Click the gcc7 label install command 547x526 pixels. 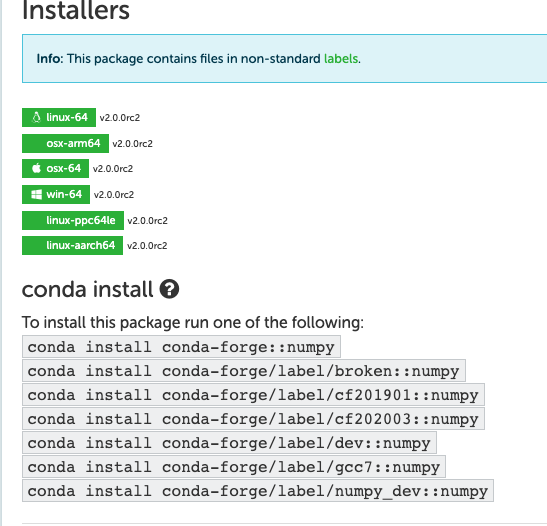[234, 467]
